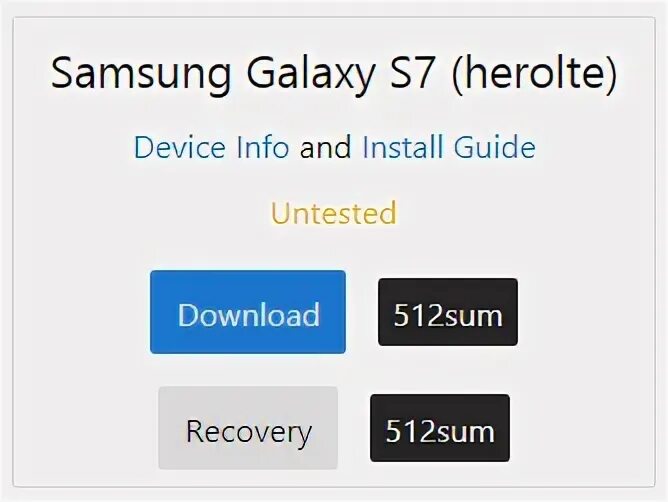Click "herolte" codename in the title

[534, 73]
